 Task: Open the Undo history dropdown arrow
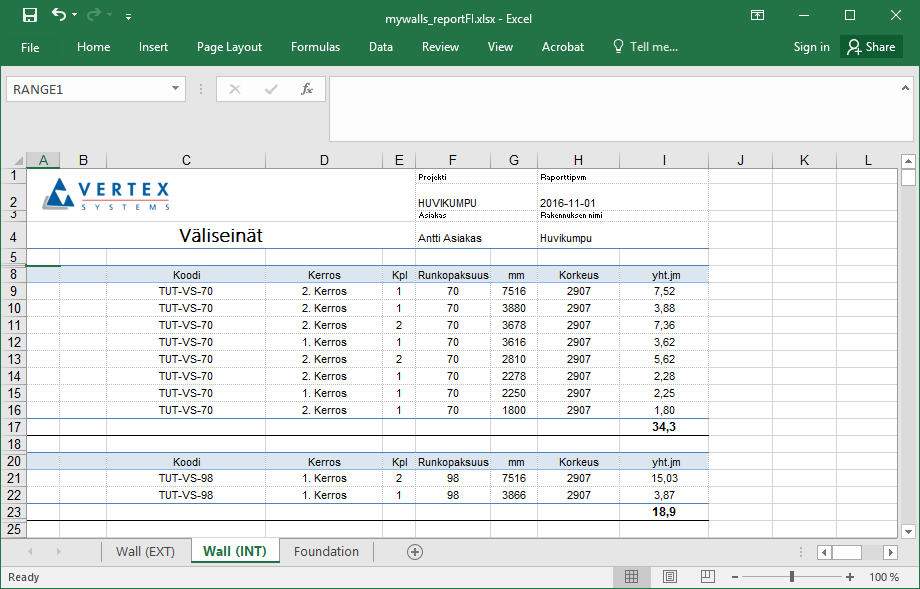(77, 16)
